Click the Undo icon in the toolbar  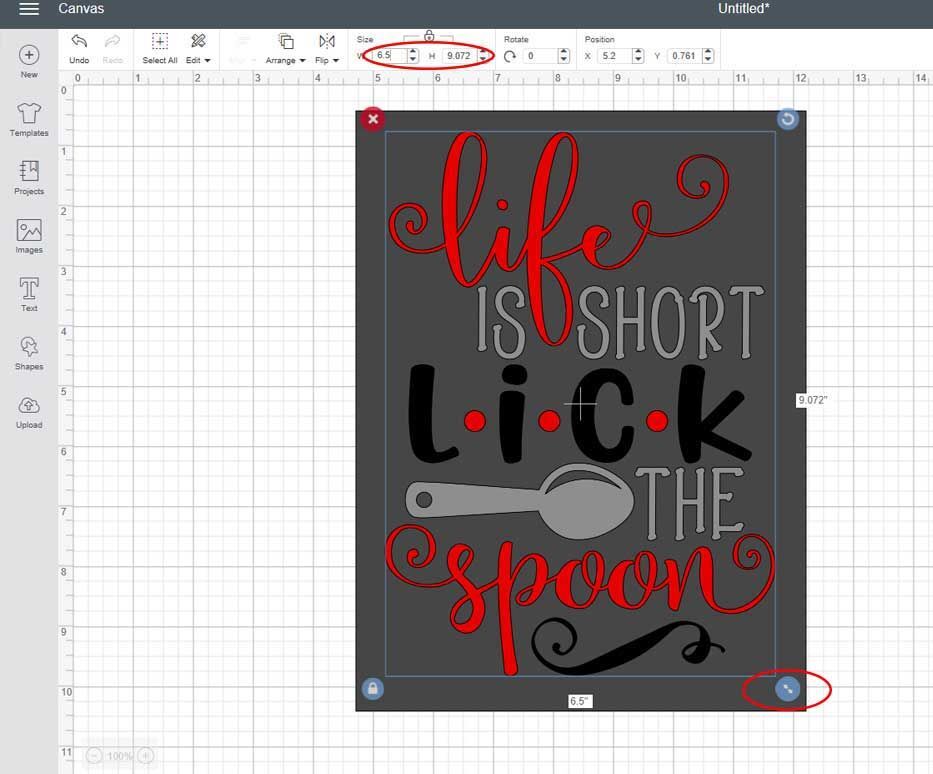[79, 47]
